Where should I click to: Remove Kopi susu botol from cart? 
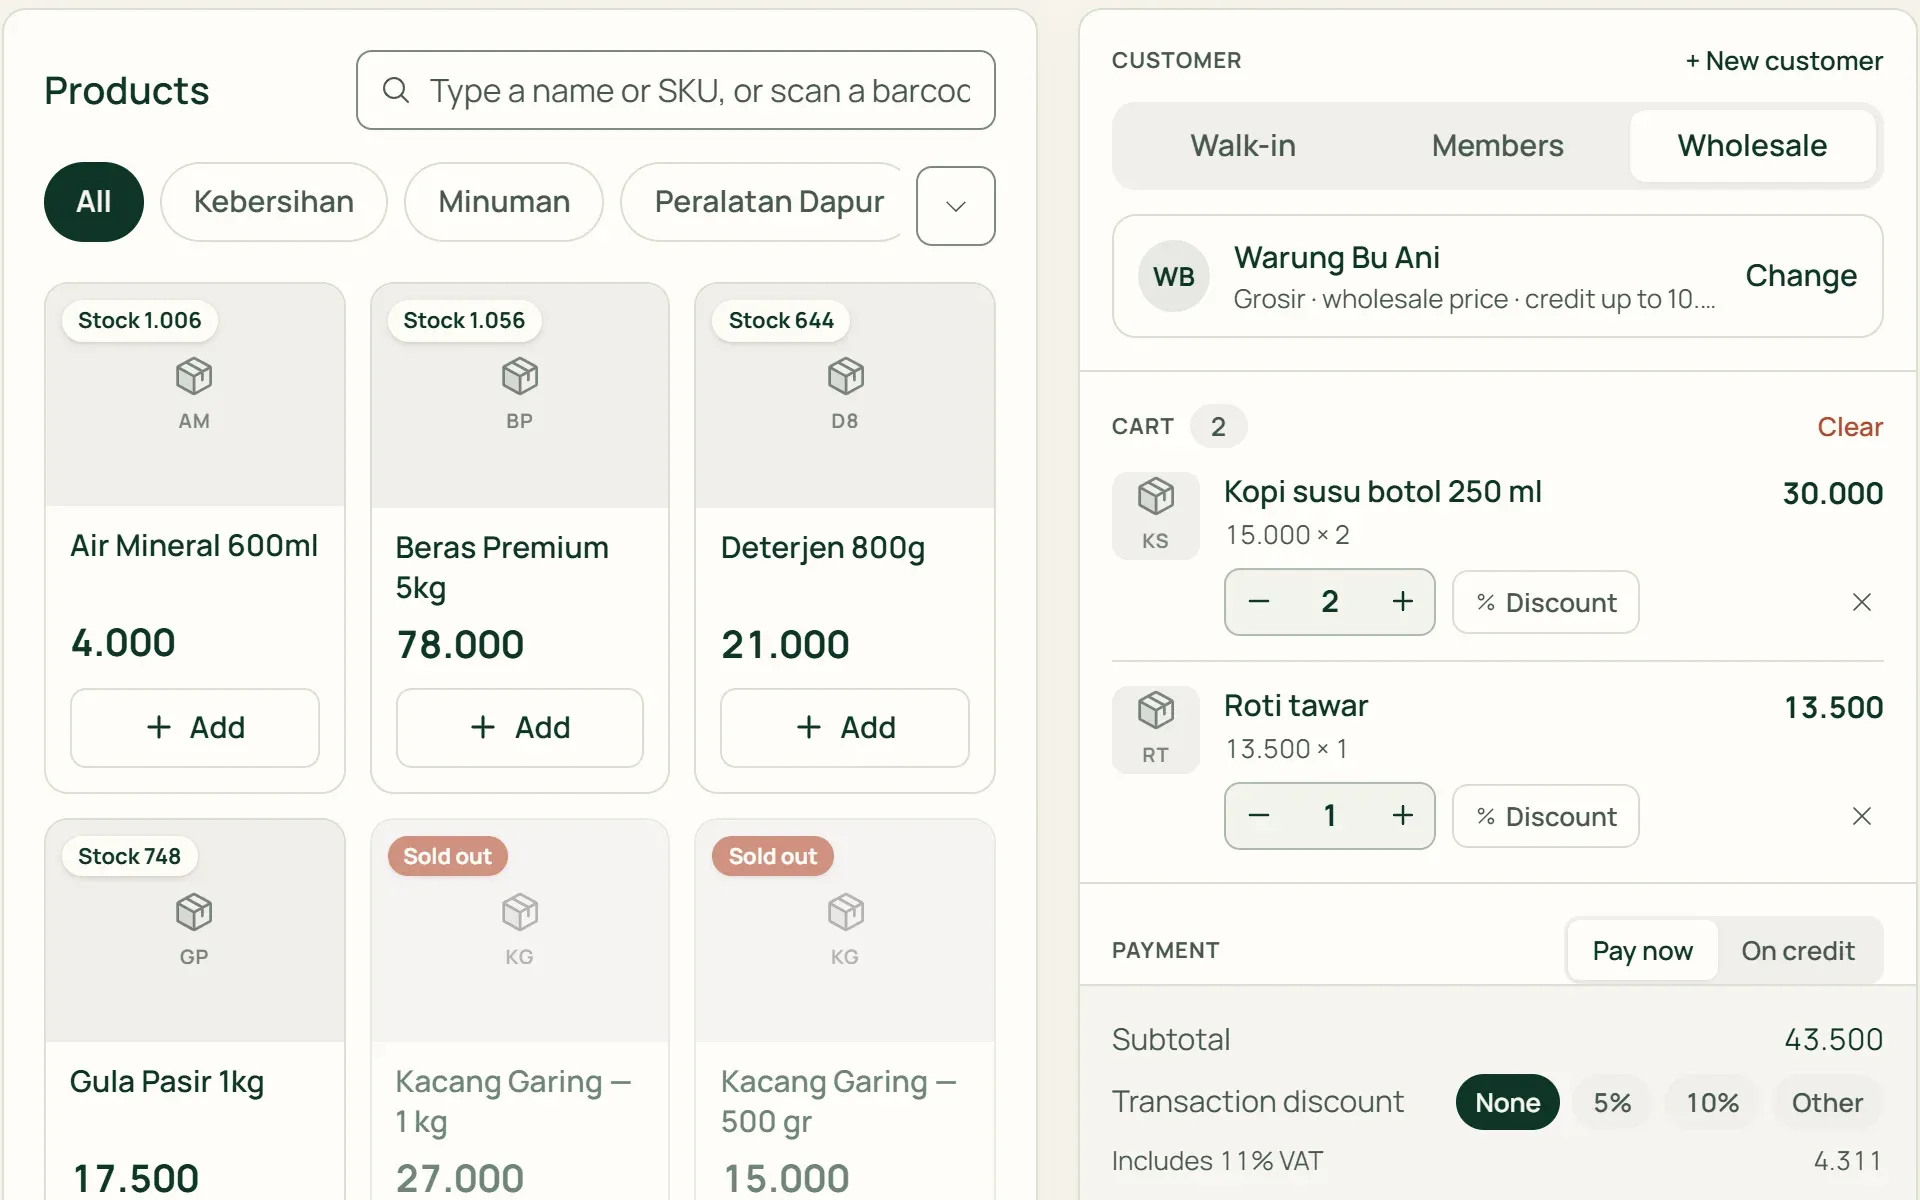[1861, 602]
